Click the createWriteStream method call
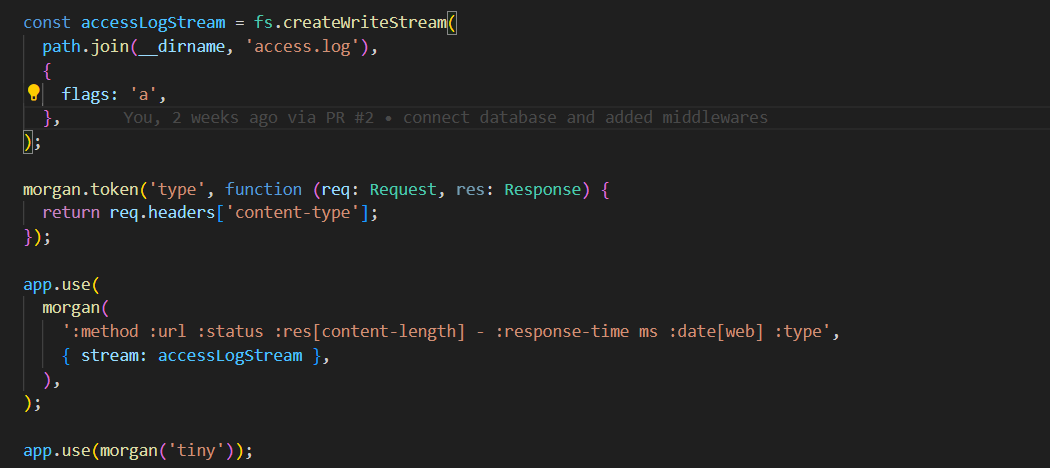The height and width of the screenshot is (468, 1050). pyautogui.click(x=364, y=22)
